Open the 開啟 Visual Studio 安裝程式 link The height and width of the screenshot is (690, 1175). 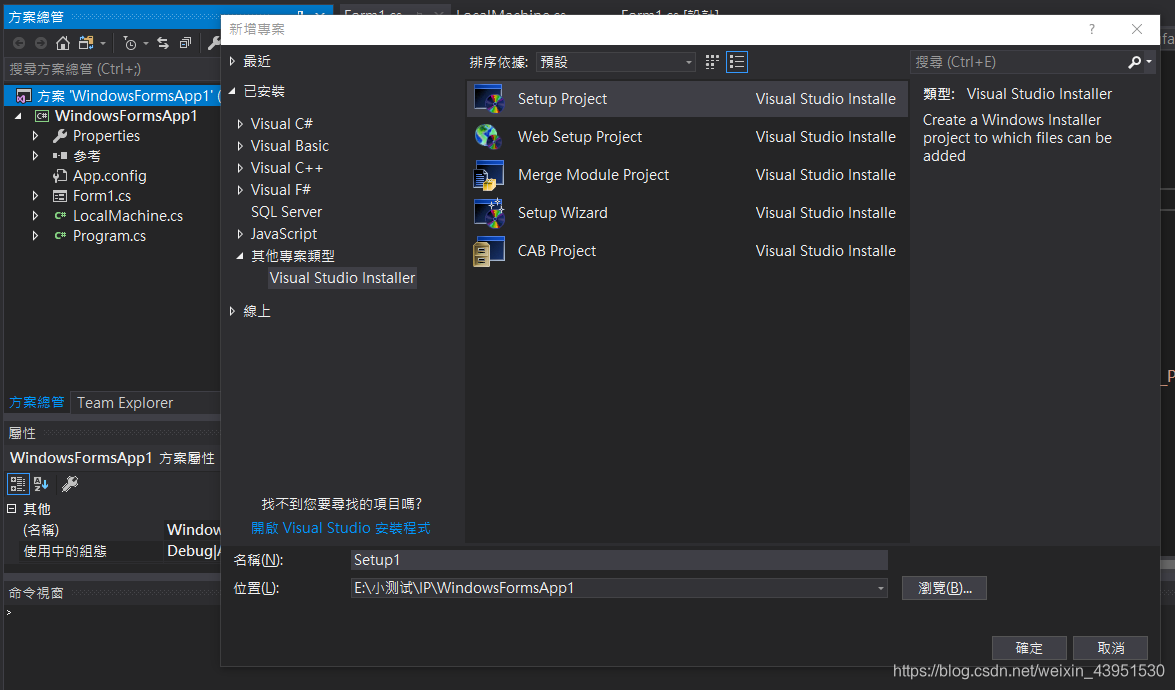tap(340, 527)
